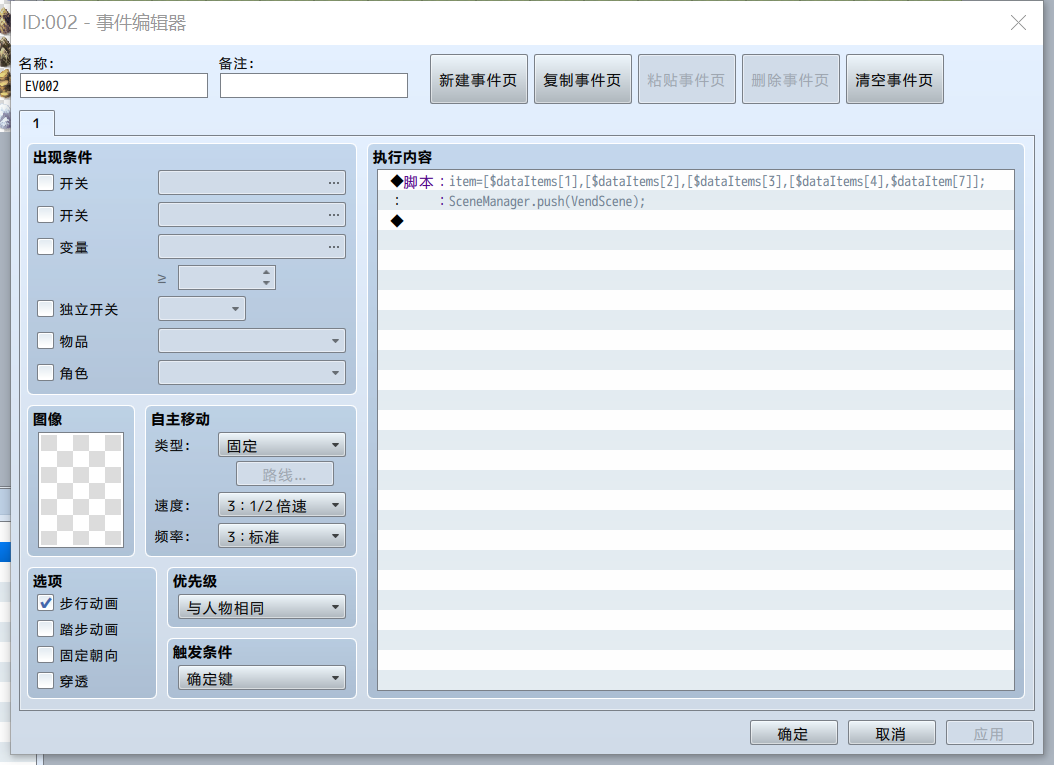1054x765 pixels.
Task: Open the 类型 dropdown showing 固定
Action: coord(282,445)
